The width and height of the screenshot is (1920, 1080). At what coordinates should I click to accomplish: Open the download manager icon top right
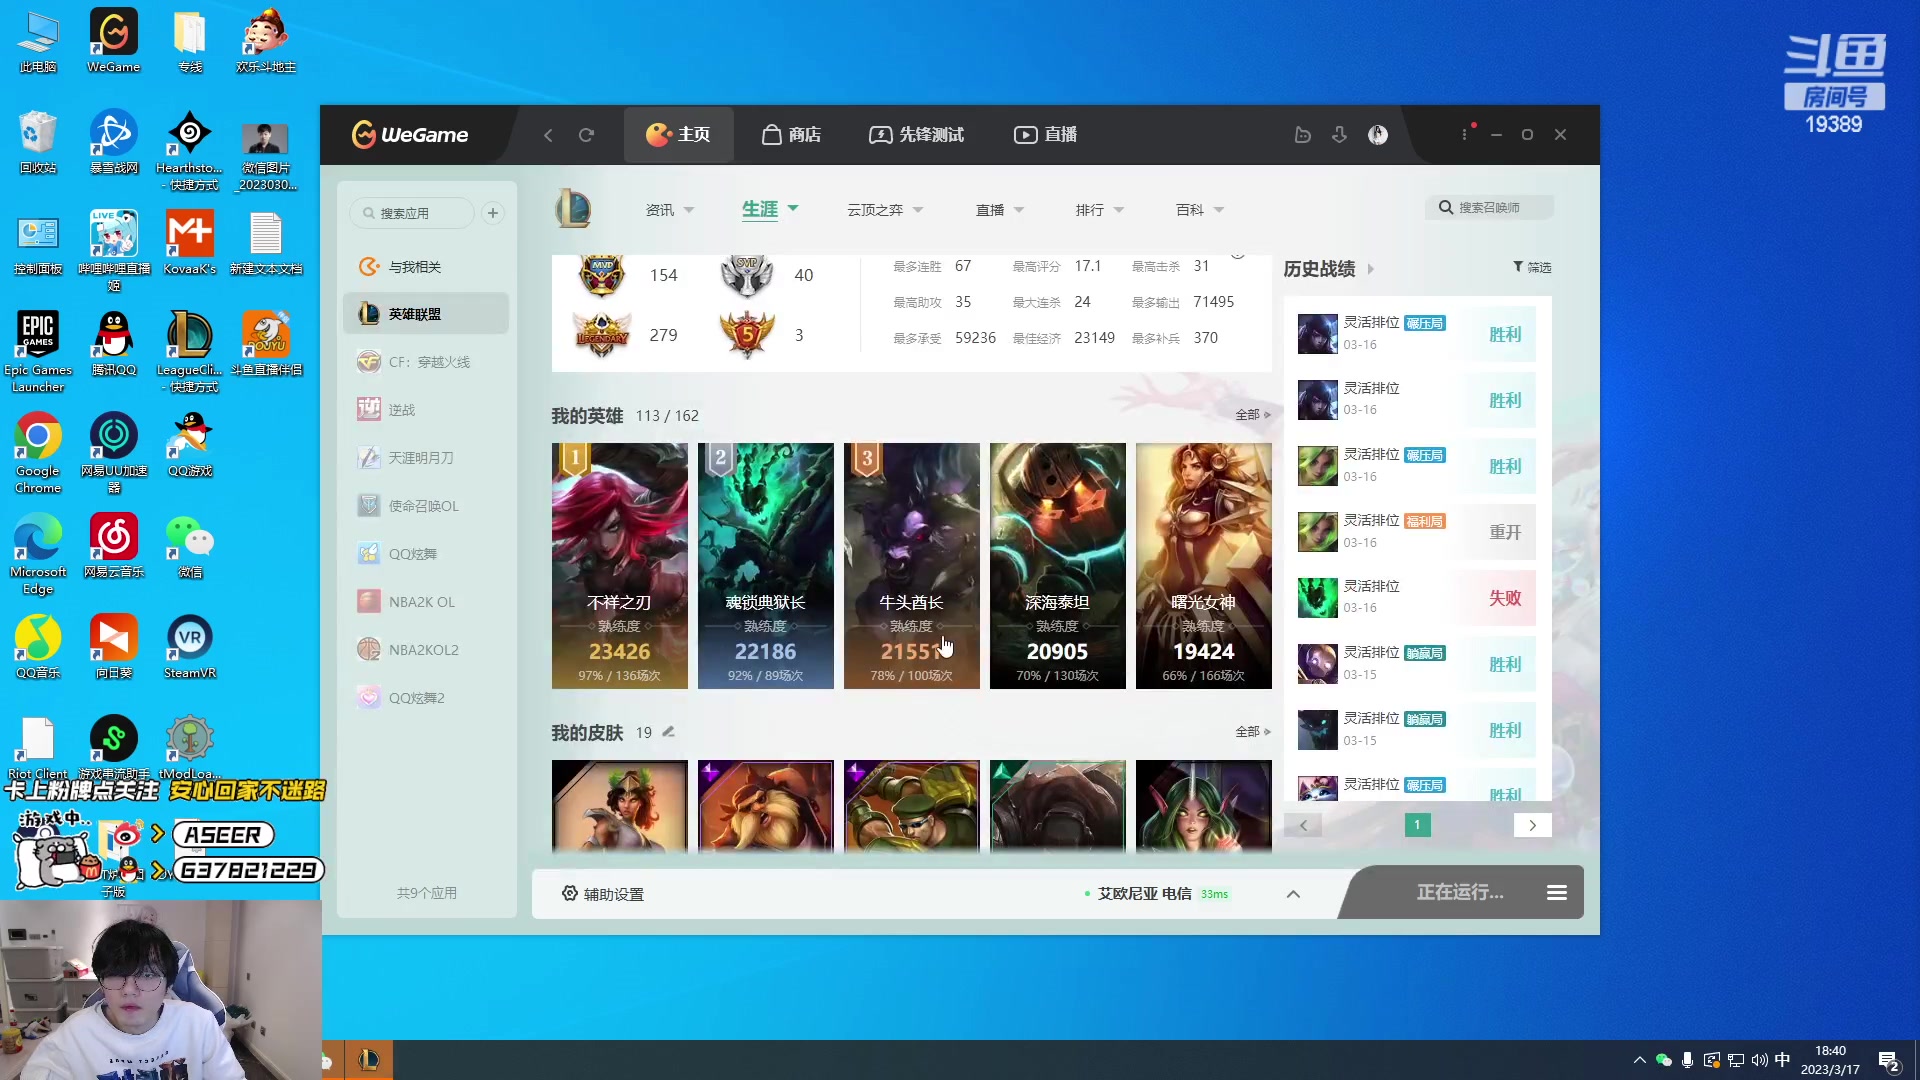coord(1339,134)
